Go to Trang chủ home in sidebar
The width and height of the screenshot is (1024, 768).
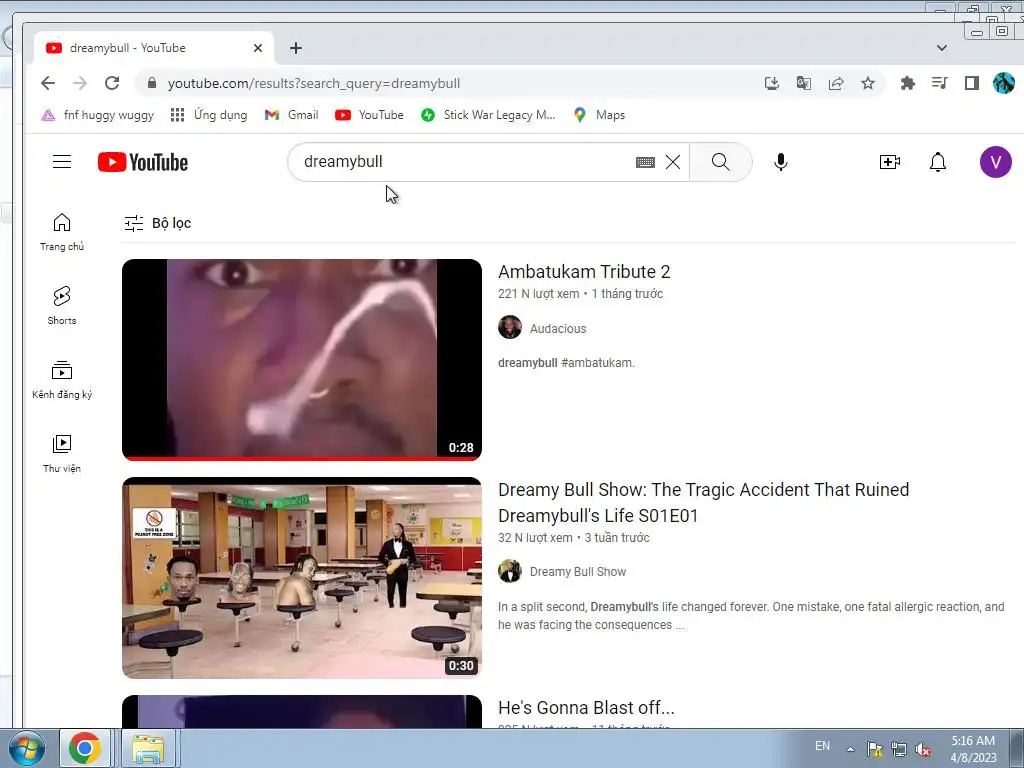pyautogui.click(x=62, y=232)
